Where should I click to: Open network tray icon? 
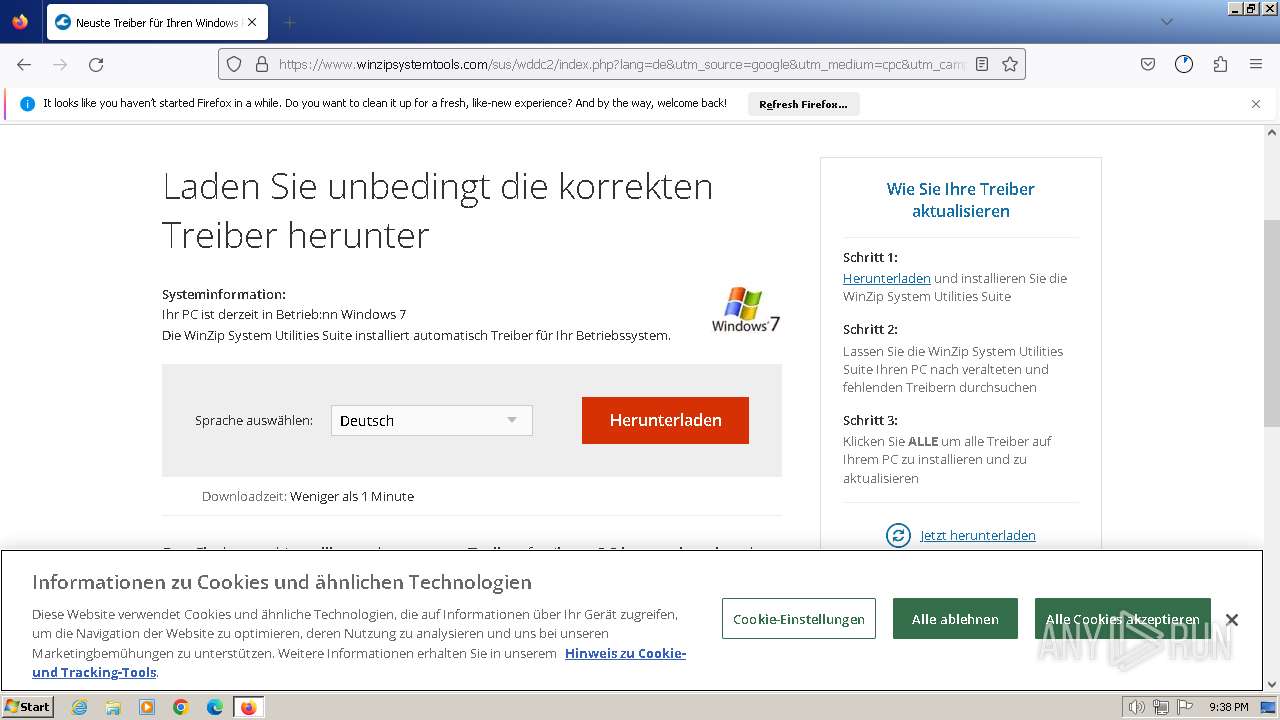point(1161,707)
